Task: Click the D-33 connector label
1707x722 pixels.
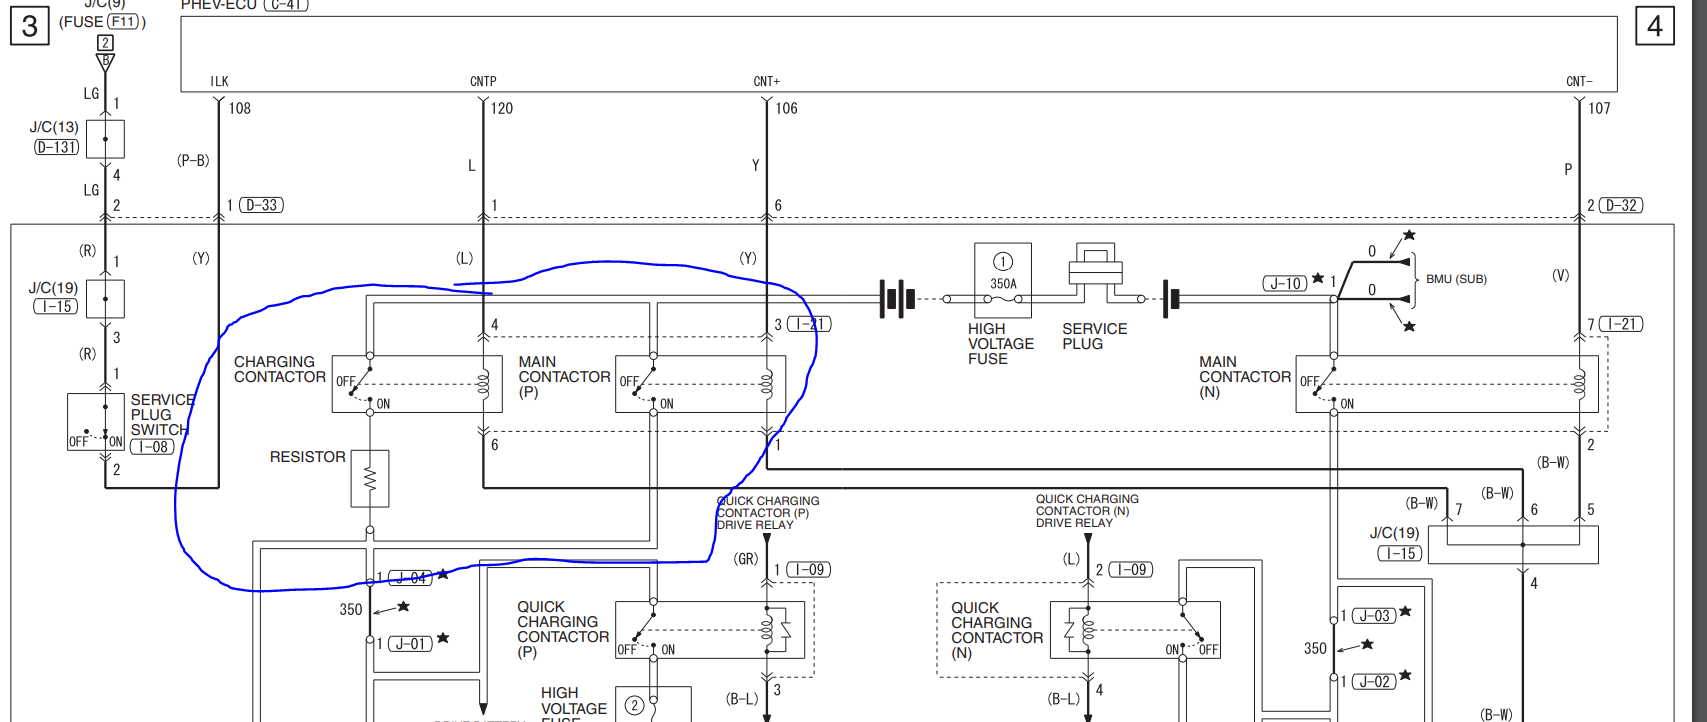Action: [x=262, y=205]
